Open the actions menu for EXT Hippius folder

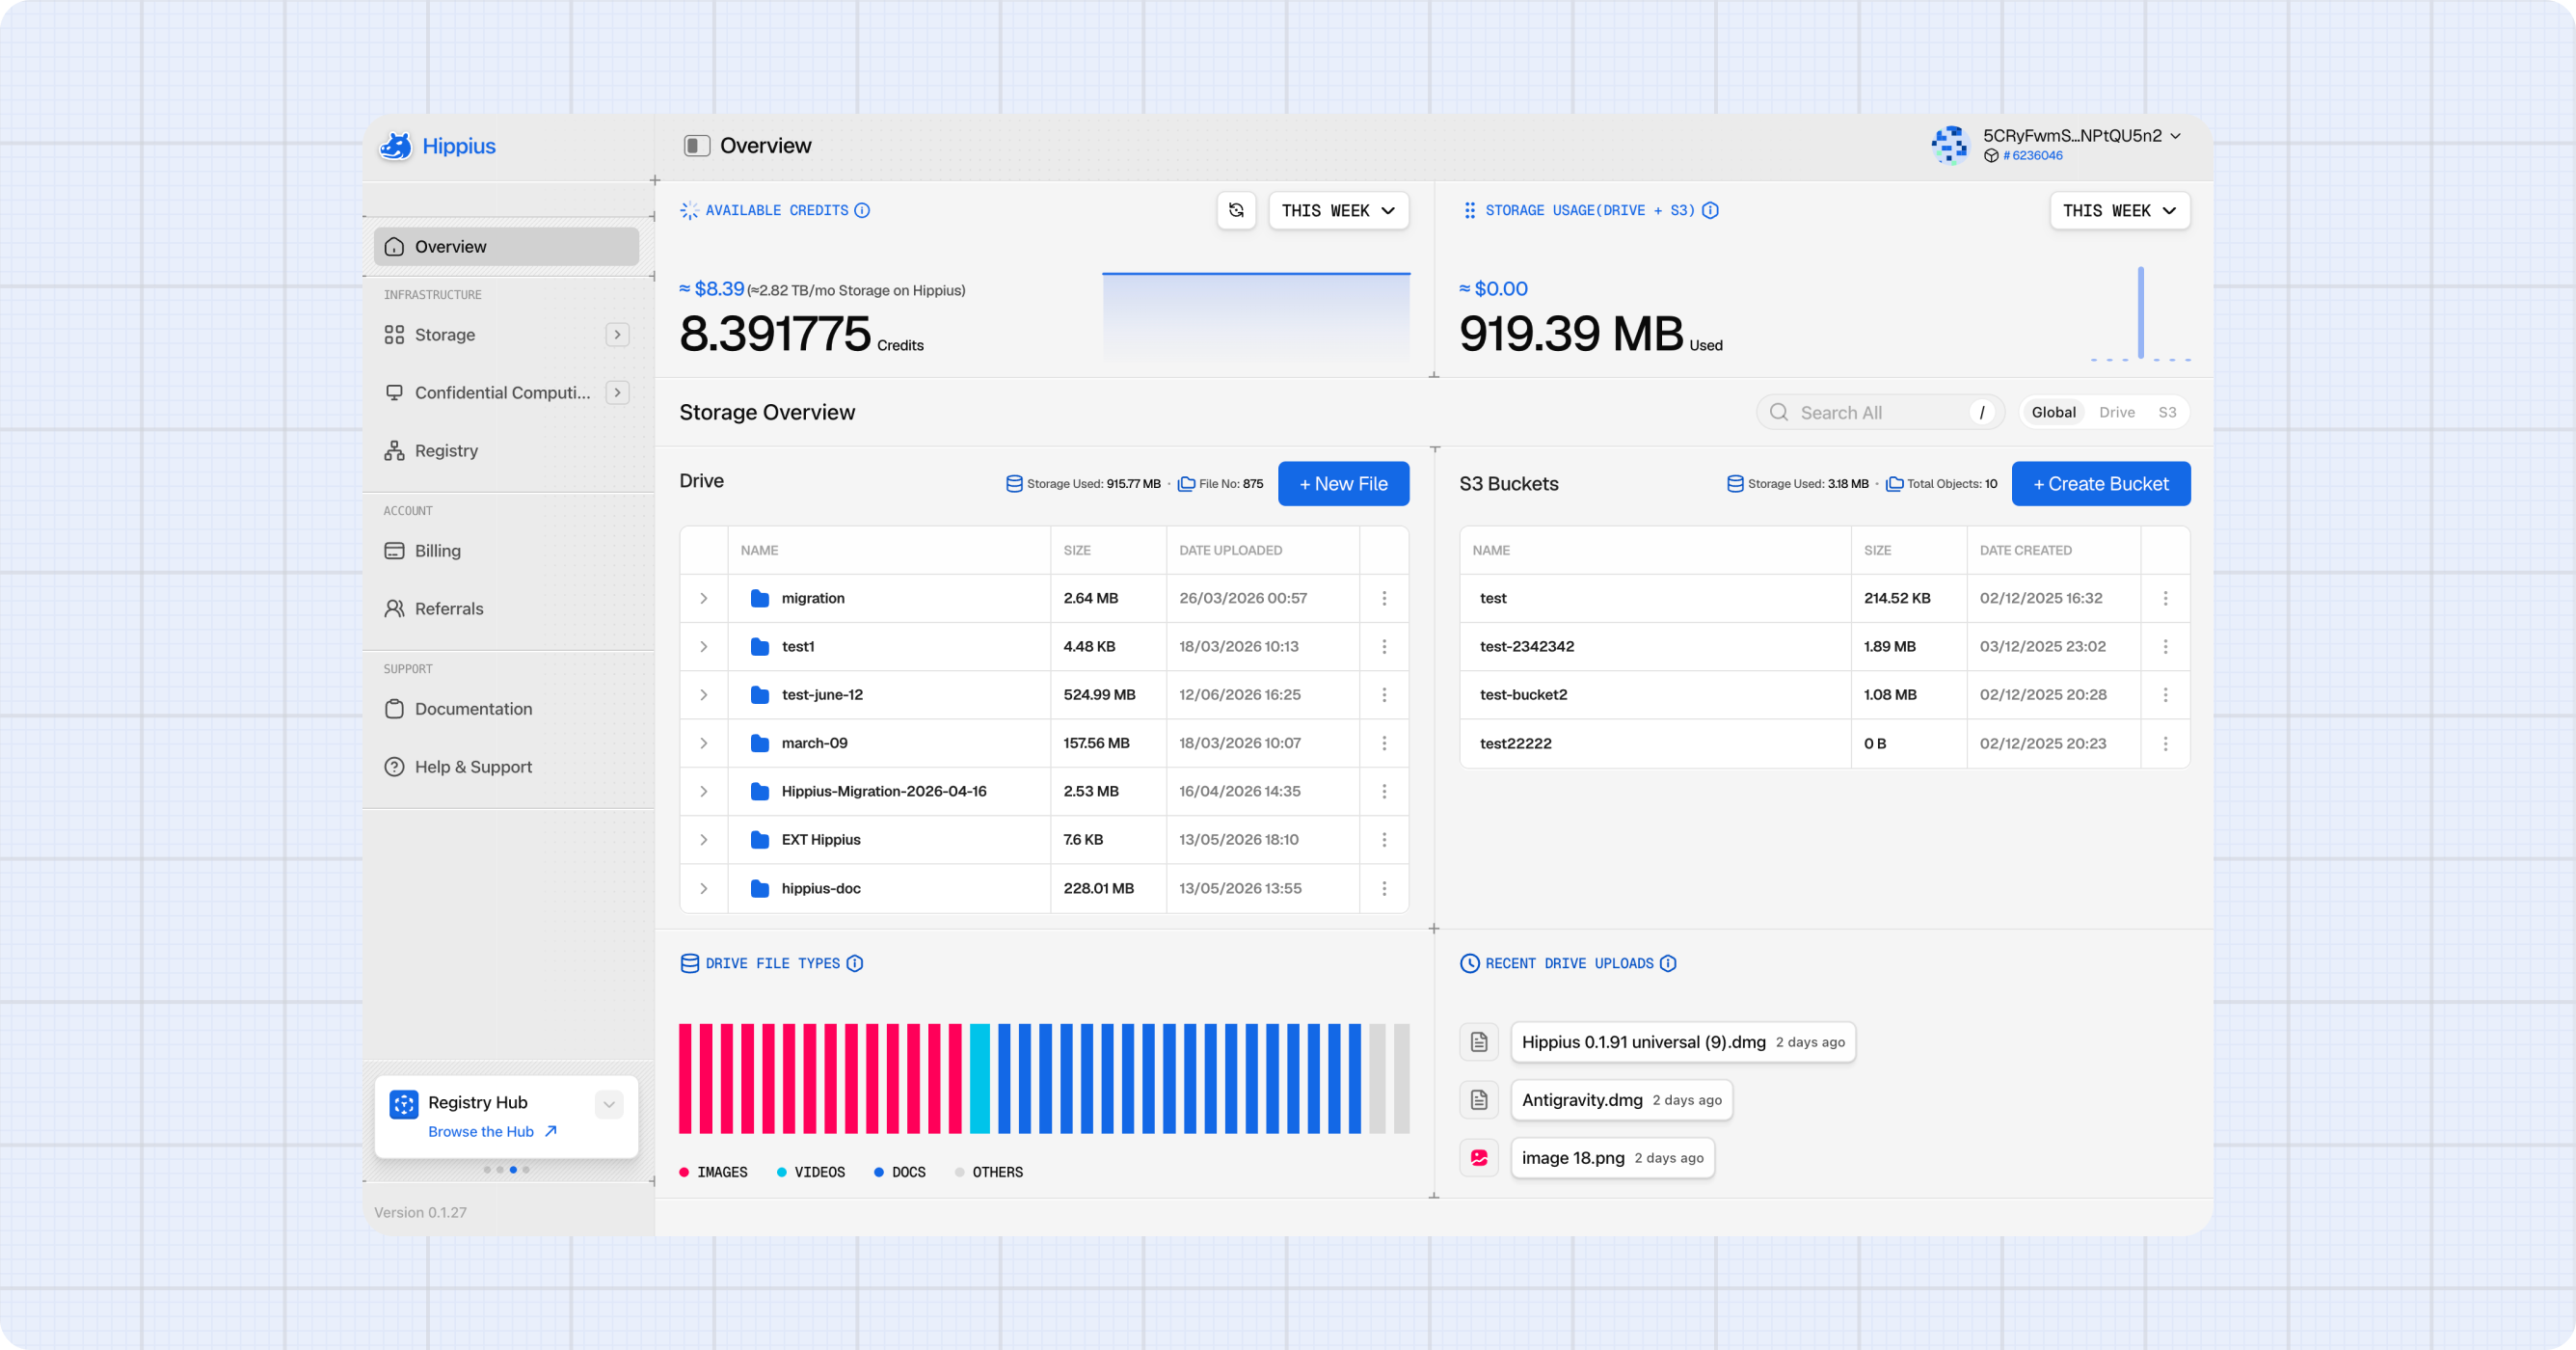(x=1385, y=840)
